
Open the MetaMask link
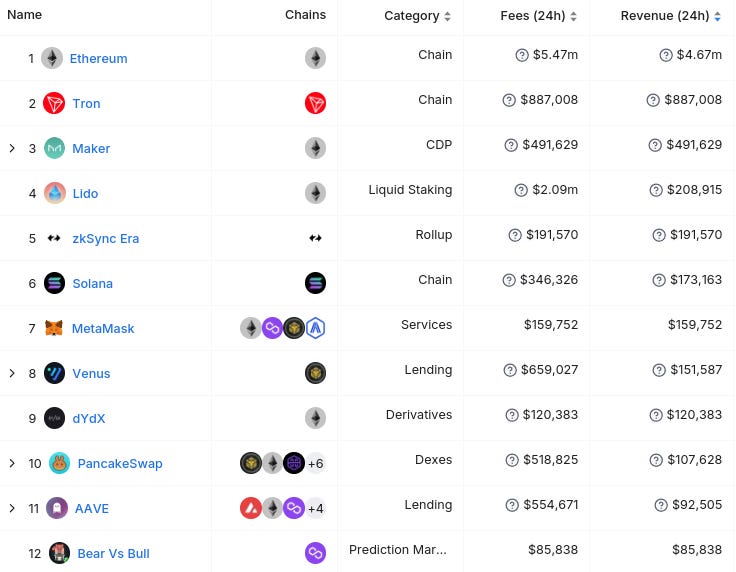click(103, 328)
